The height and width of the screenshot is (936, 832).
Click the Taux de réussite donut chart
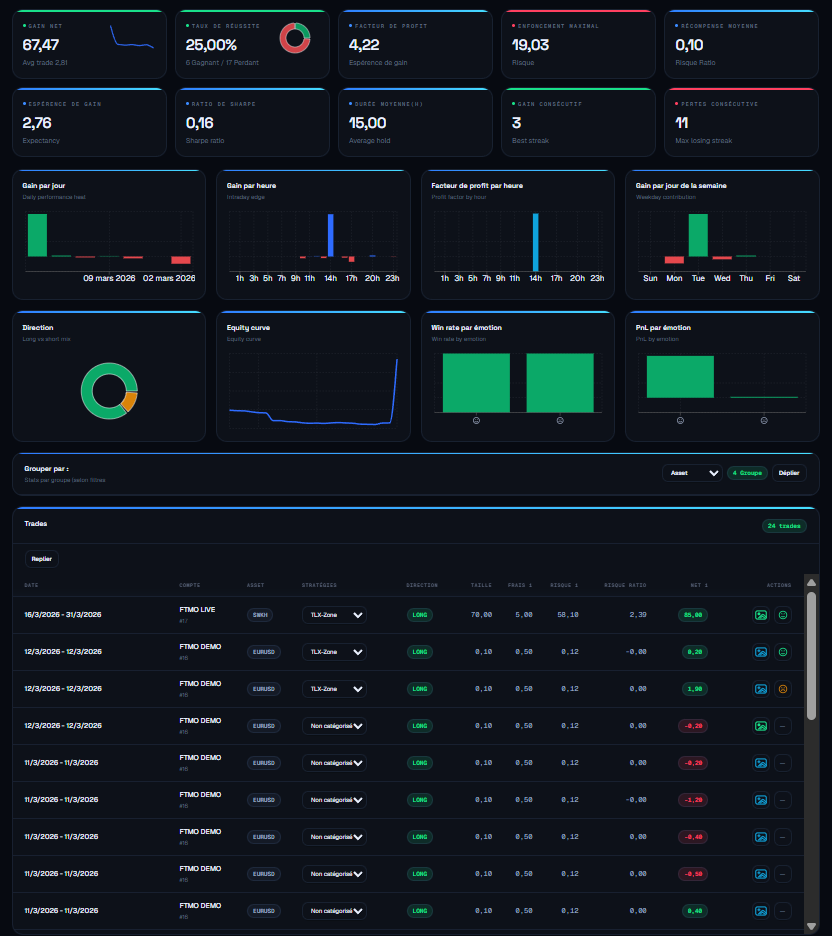(x=295, y=38)
